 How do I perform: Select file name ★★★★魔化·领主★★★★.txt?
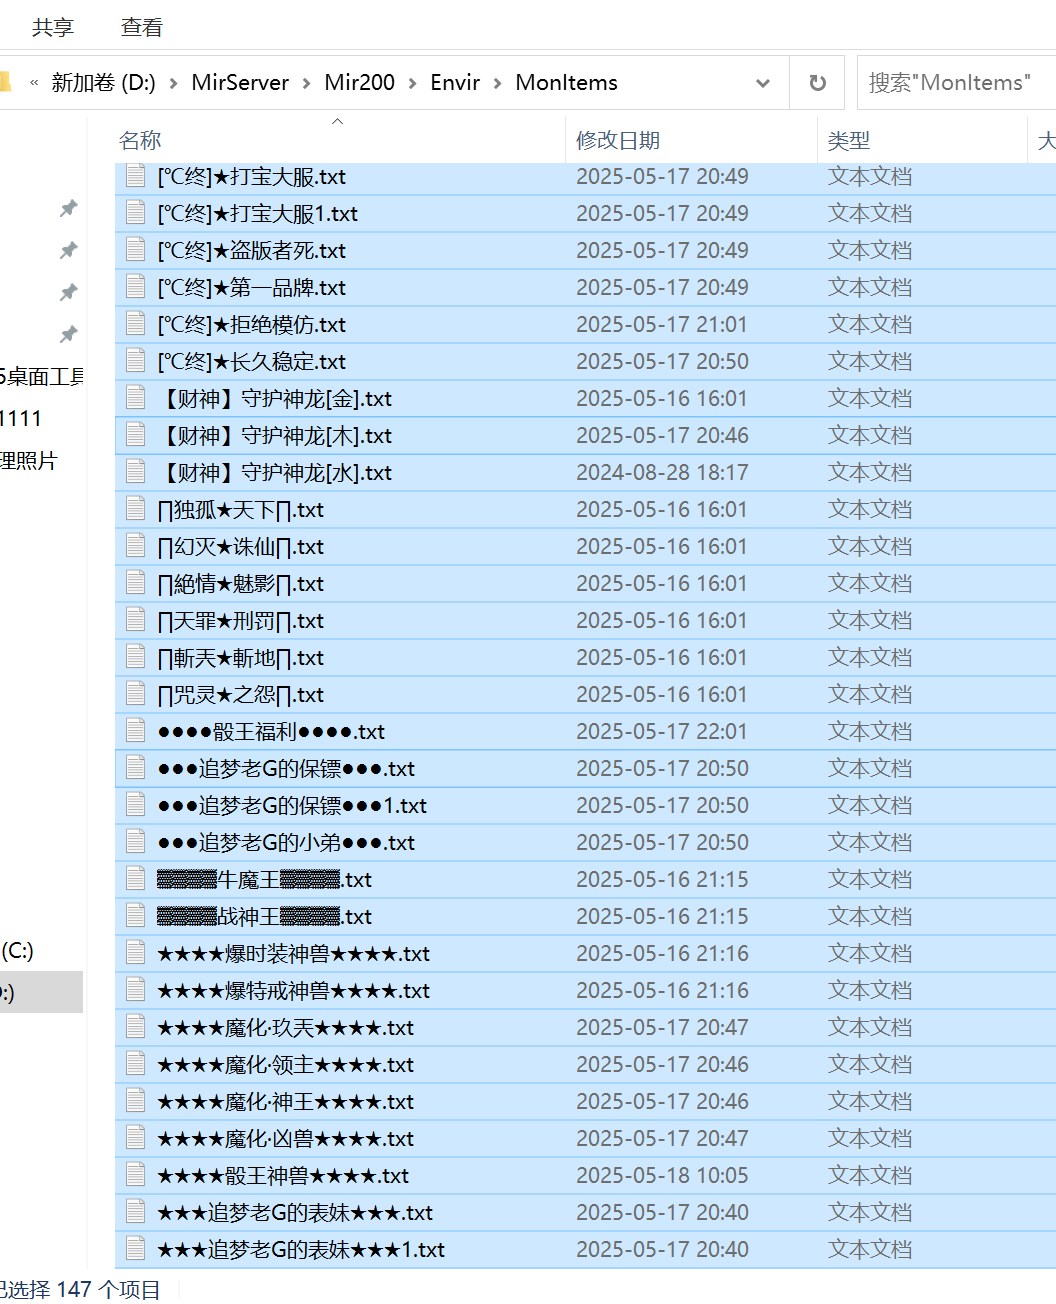tap(285, 1065)
